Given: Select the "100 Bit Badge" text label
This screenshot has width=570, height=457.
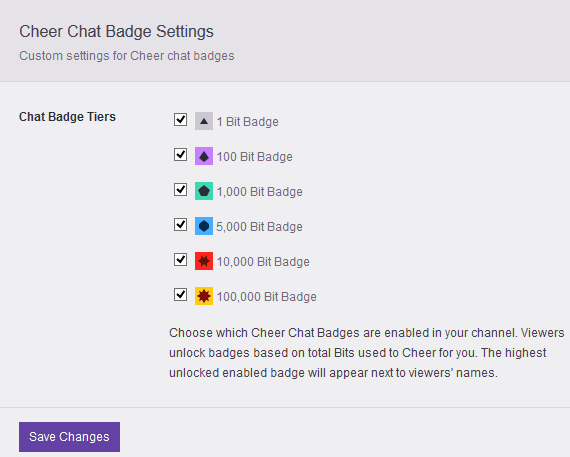Looking at the screenshot, I should (x=254, y=157).
